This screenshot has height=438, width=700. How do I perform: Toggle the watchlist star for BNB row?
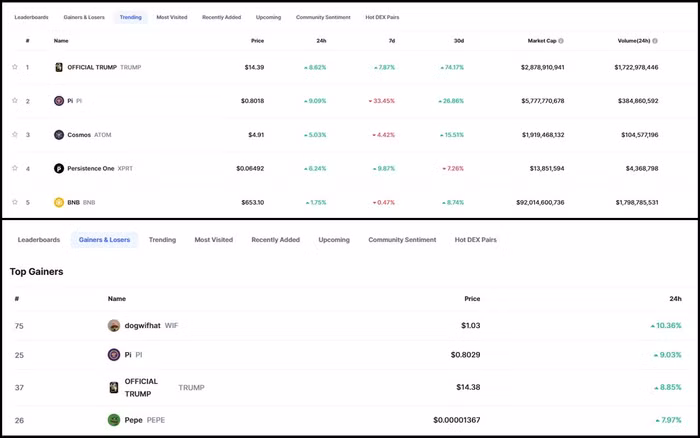pyautogui.click(x=15, y=202)
